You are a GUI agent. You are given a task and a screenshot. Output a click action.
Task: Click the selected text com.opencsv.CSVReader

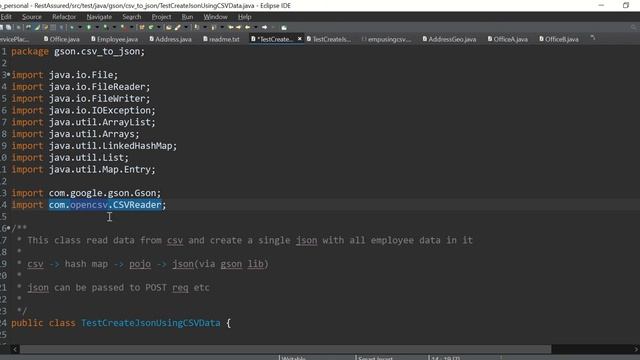(105, 205)
